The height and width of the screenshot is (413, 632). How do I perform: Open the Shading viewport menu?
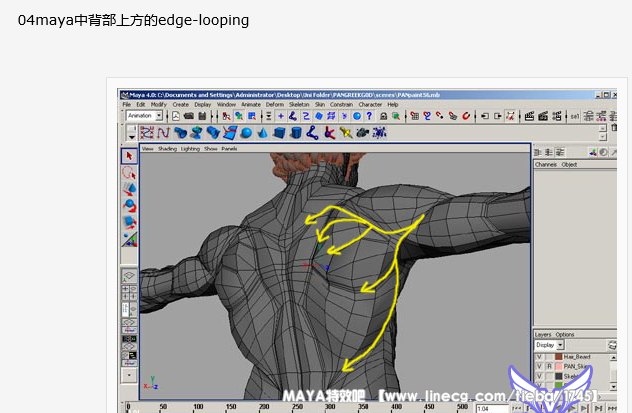click(x=165, y=148)
